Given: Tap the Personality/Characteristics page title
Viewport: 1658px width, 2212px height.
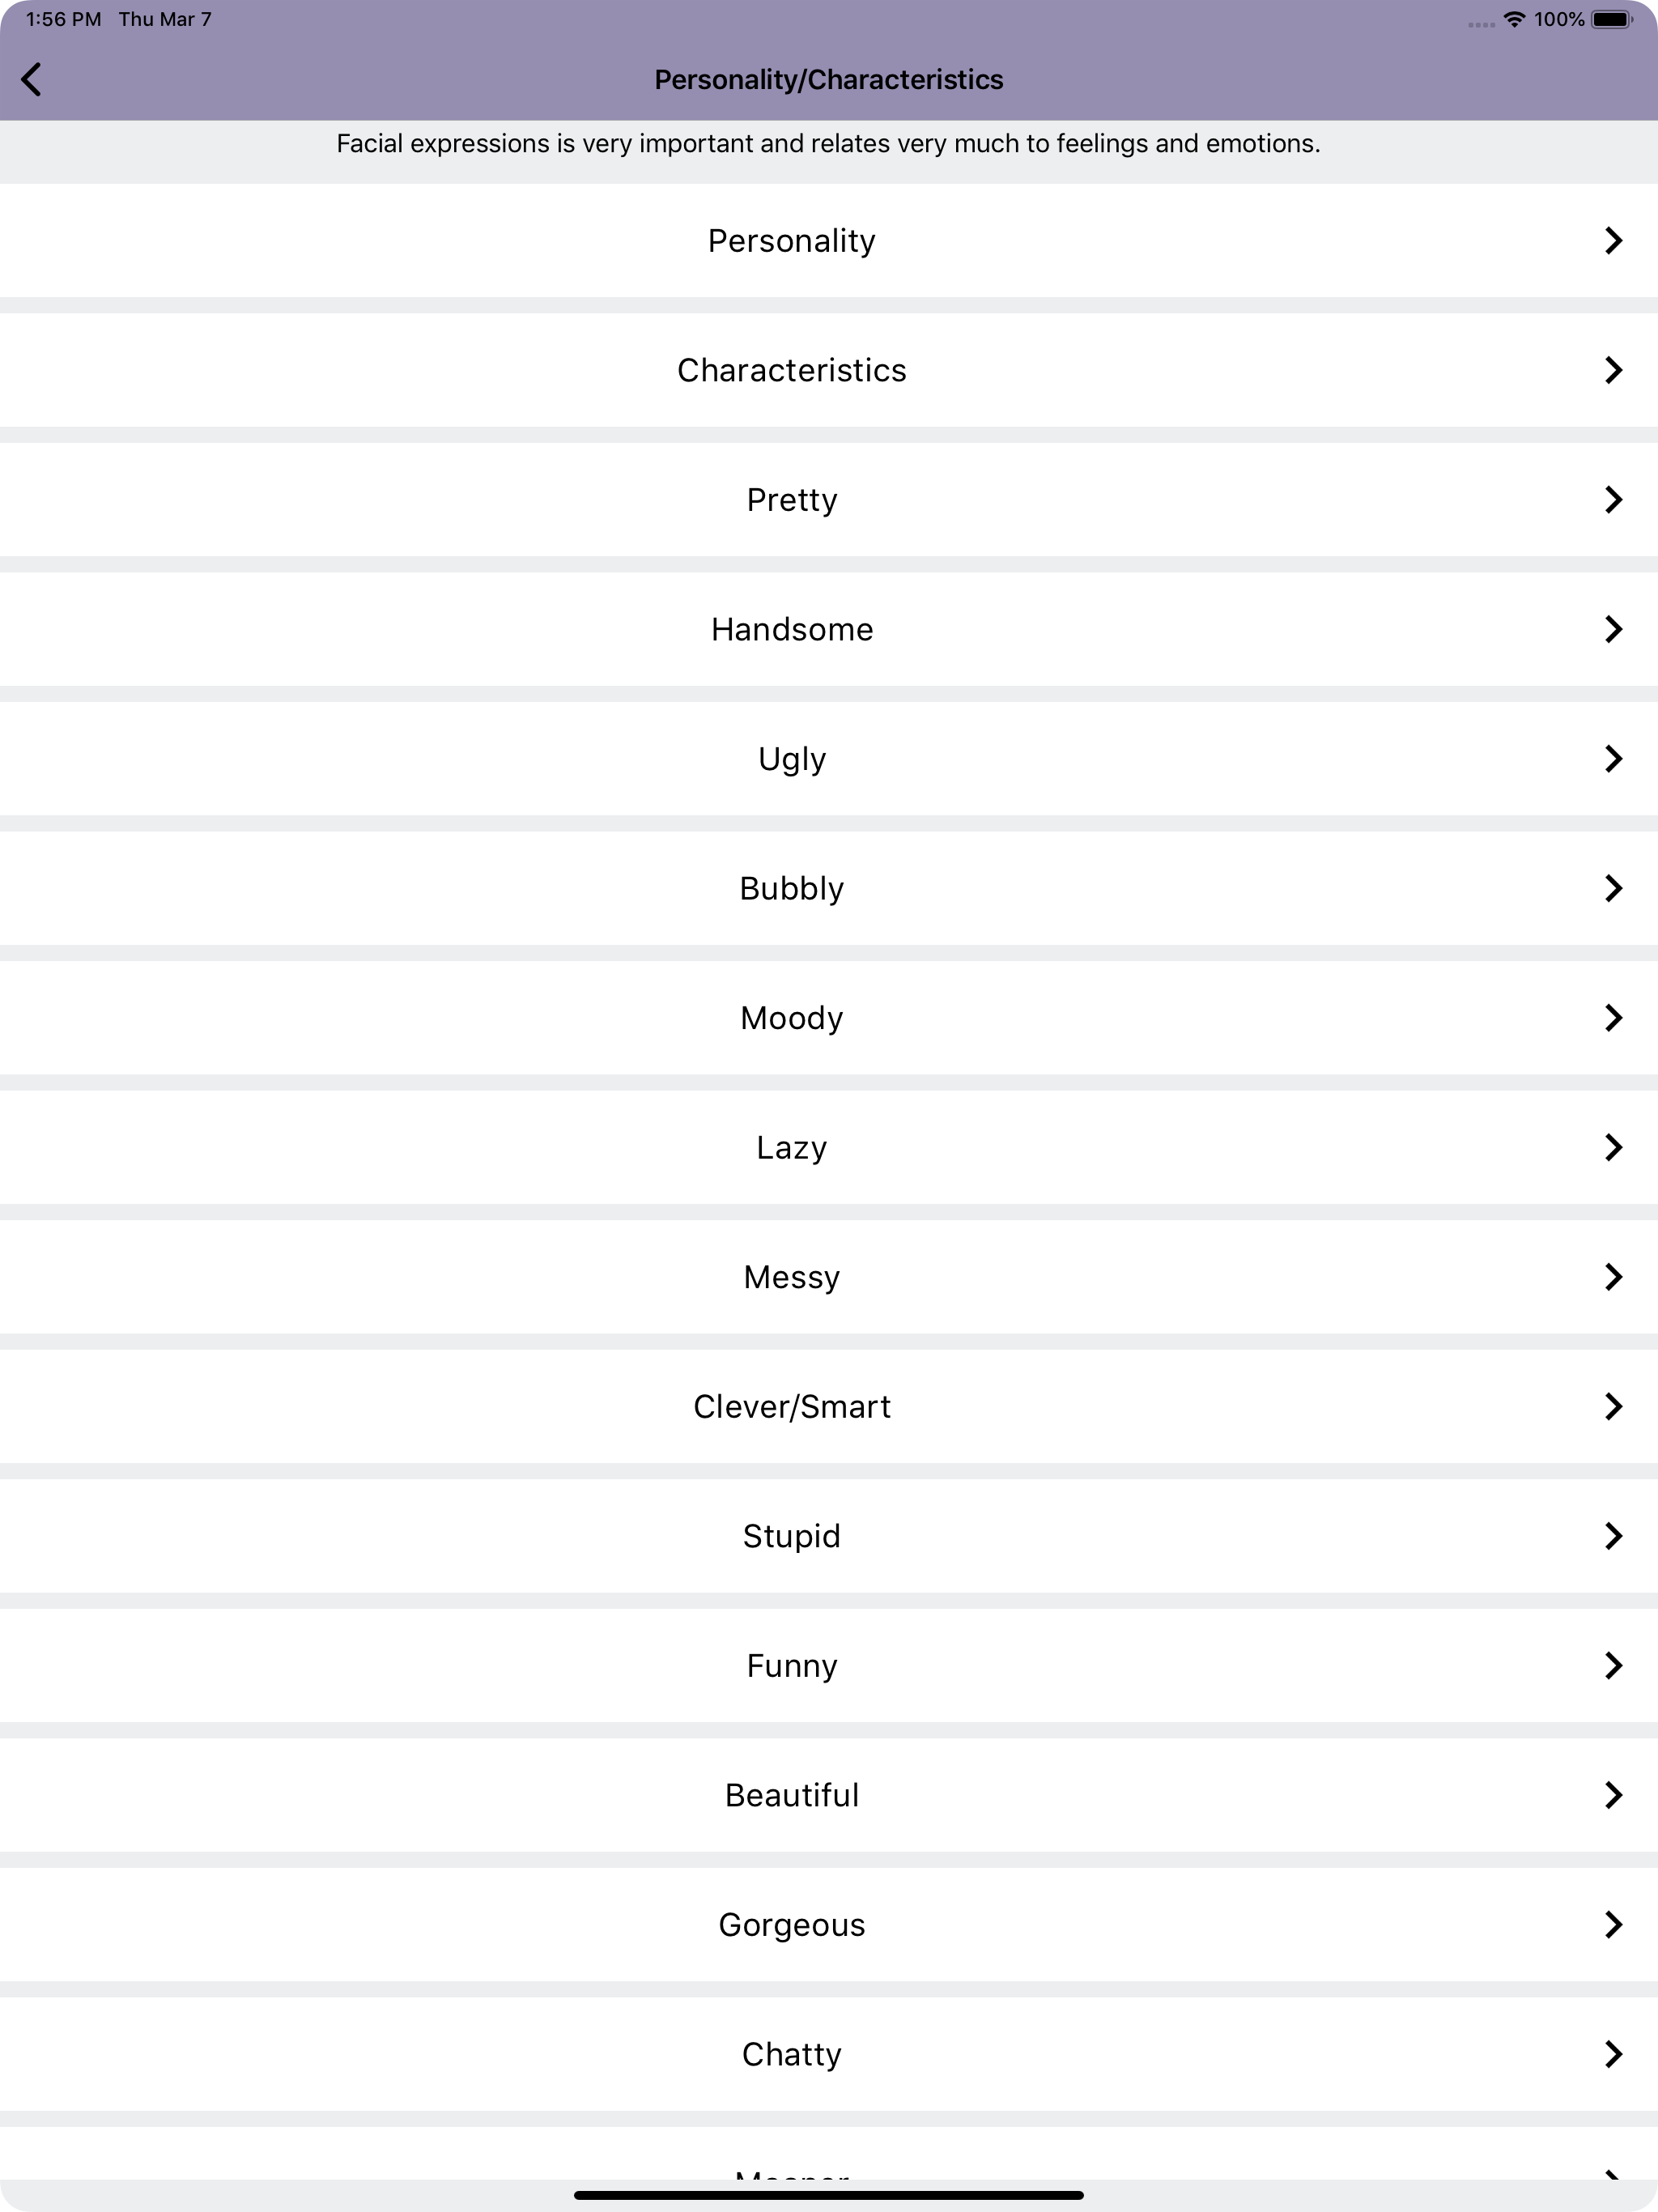Looking at the screenshot, I should (x=829, y=80).
